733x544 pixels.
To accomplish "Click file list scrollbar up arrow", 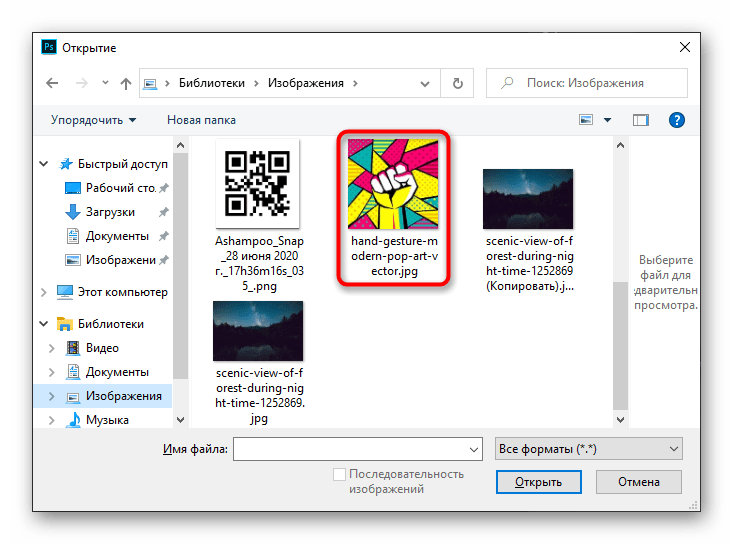I will point(620,145).
